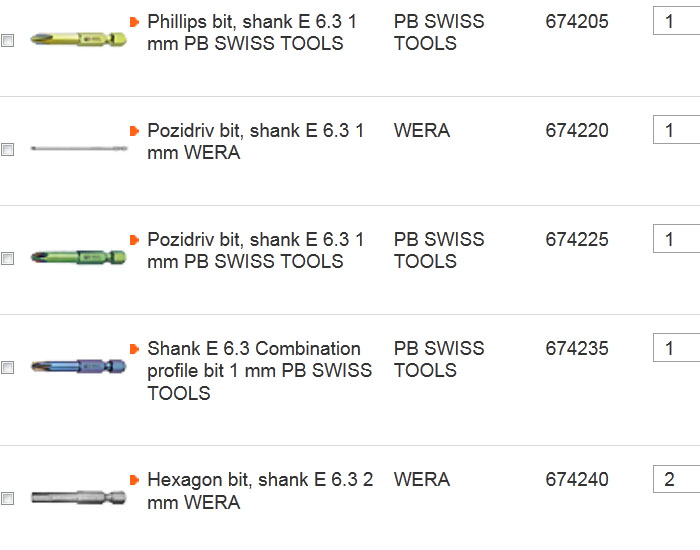
Task: Open the green Pozidriv PB Swiss Tools image
Action: (x=78, y=258)
